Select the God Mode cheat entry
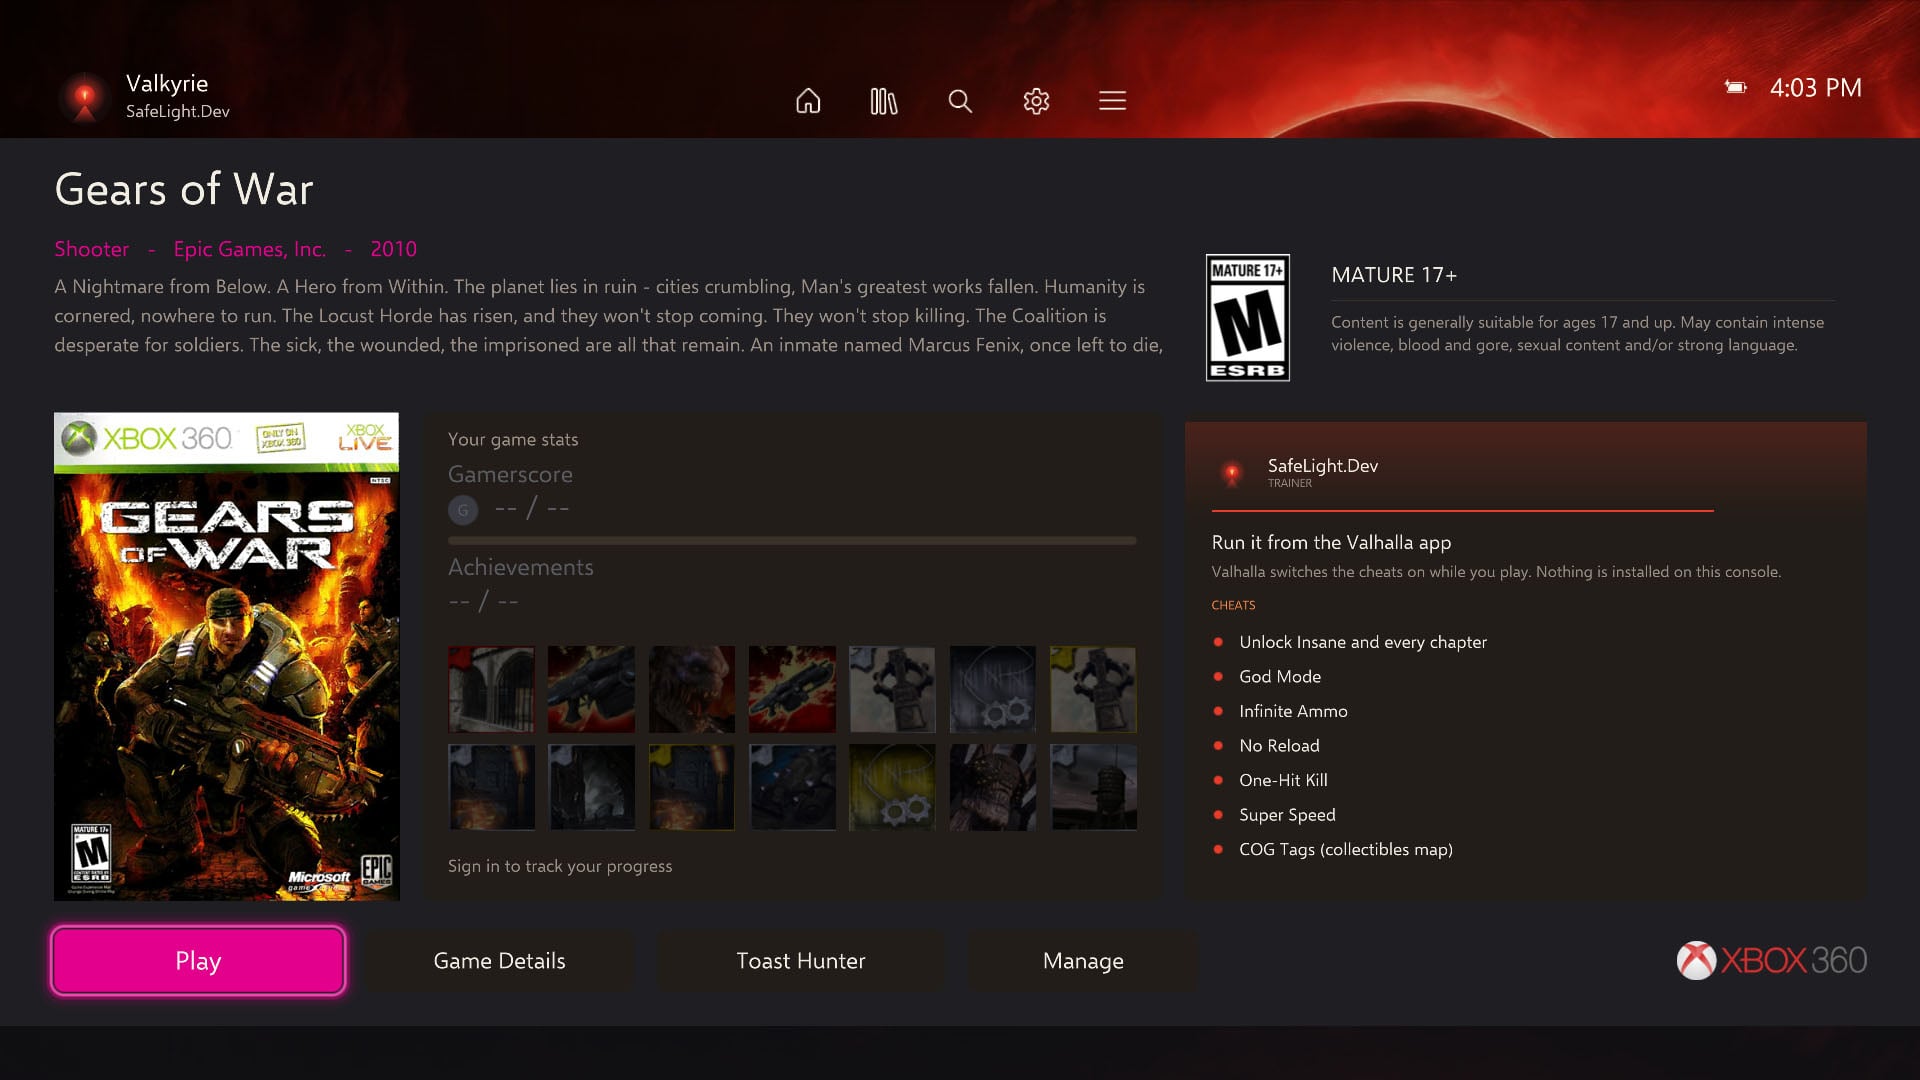The image size is (1920, 1080). [x=1280, y=677]
